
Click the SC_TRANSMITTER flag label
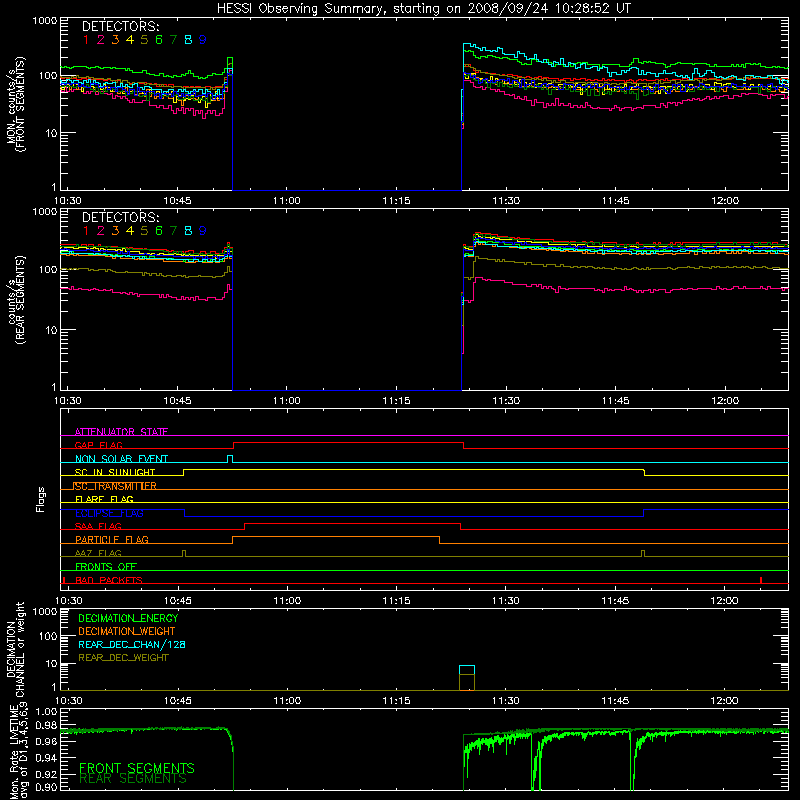[x=115, y=486]
